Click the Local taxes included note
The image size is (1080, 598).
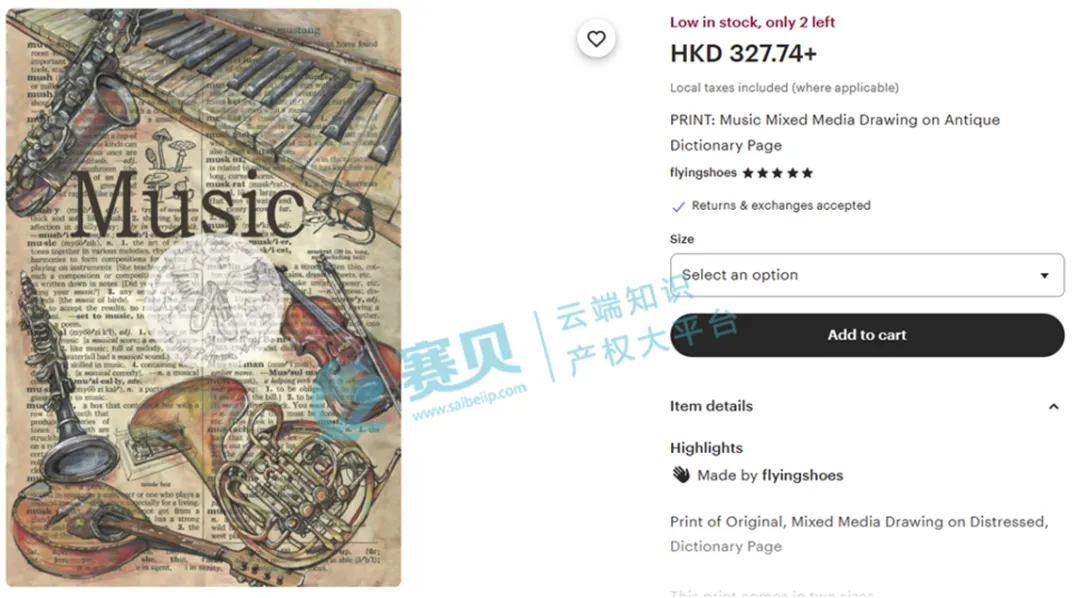pos(785,87)
